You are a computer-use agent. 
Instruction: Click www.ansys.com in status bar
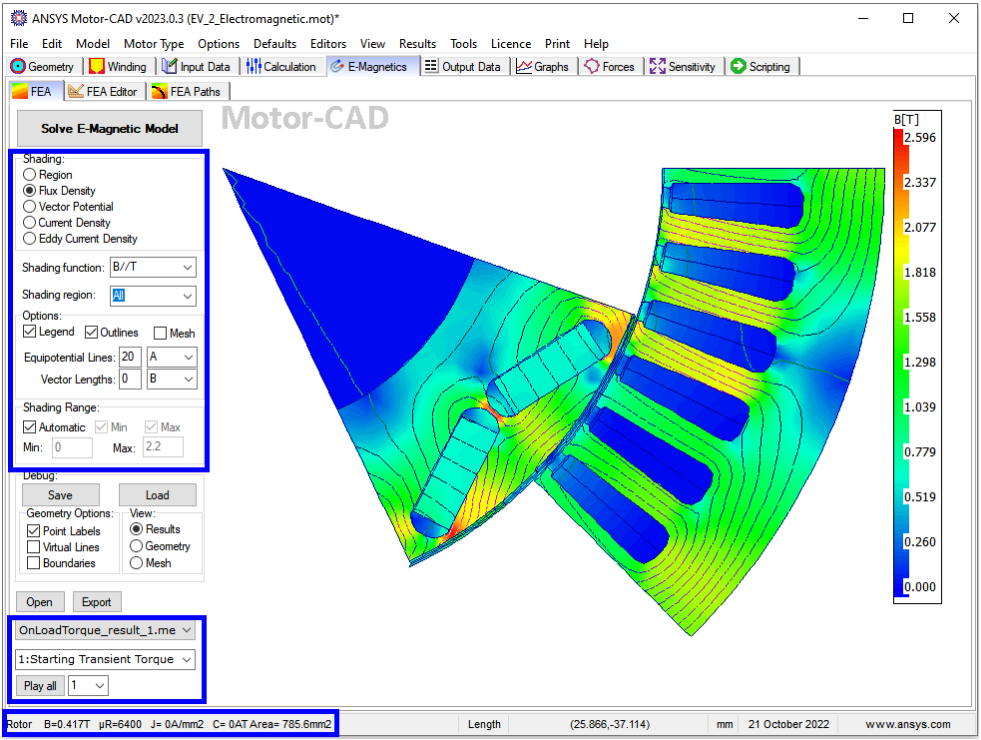point(908,724)
